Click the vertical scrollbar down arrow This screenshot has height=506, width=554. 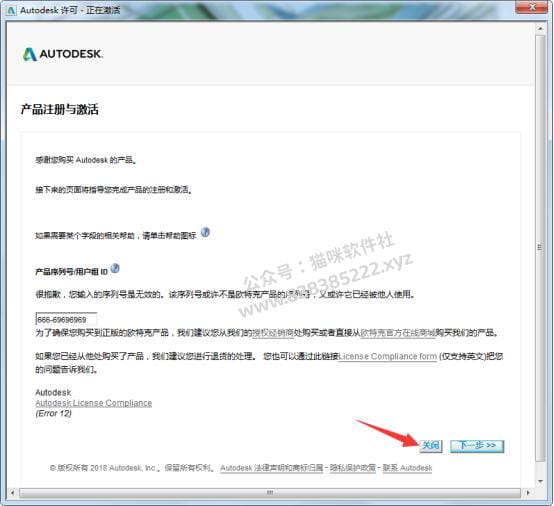pyautogui.click(x=540, y=481)
